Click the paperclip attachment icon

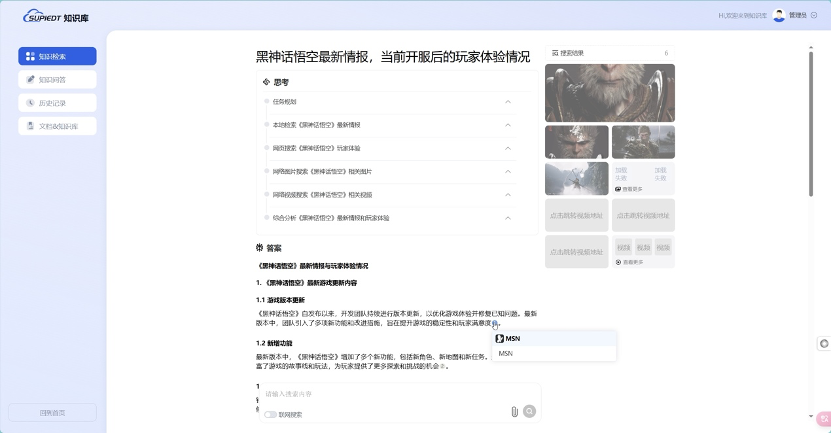point(514,412)
